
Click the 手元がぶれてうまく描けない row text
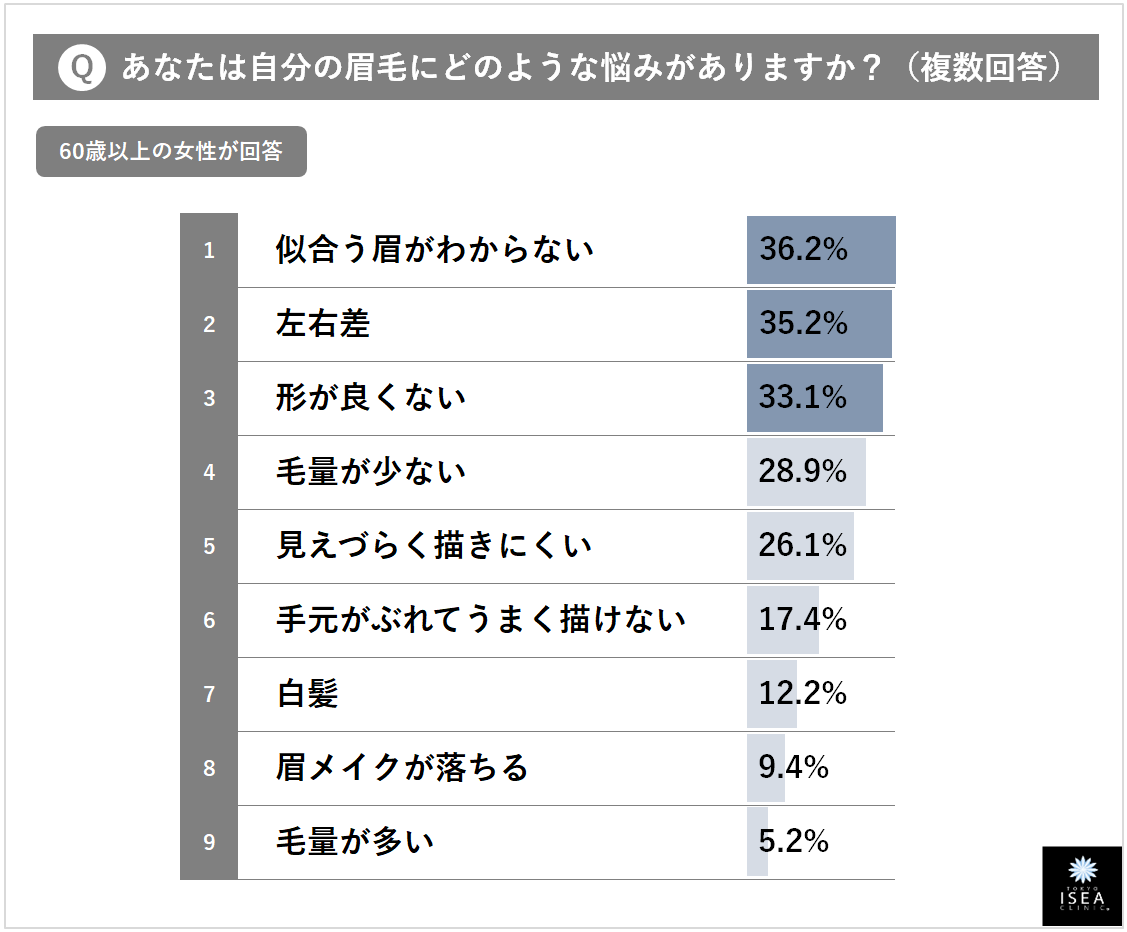coord(481,620)
